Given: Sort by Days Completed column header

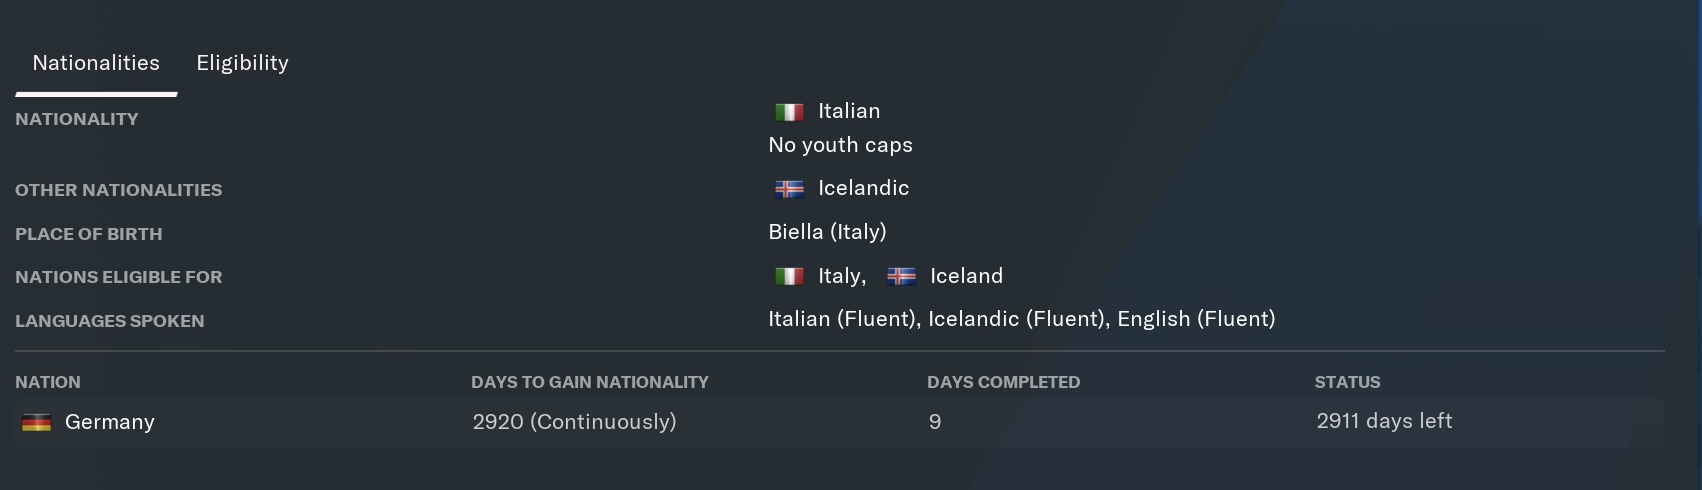Looking at the screenshot, I should tap(1003, 382).
